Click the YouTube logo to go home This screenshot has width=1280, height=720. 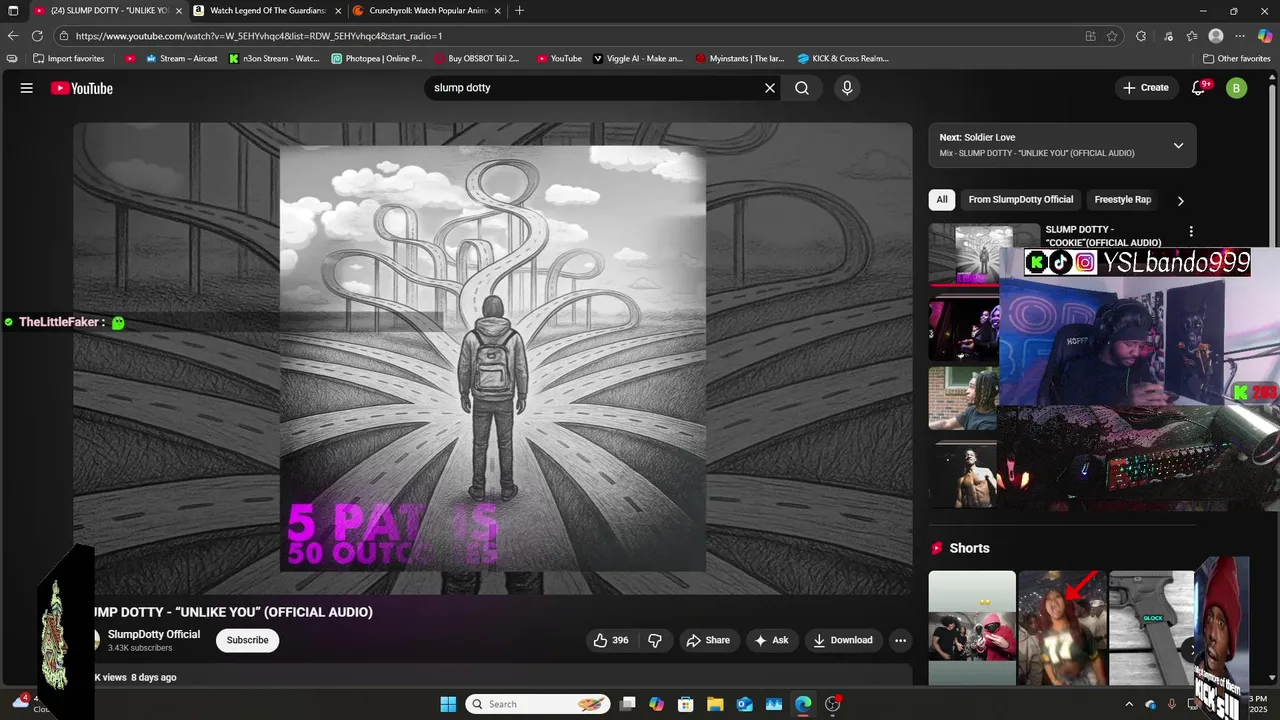pos(82,88)
